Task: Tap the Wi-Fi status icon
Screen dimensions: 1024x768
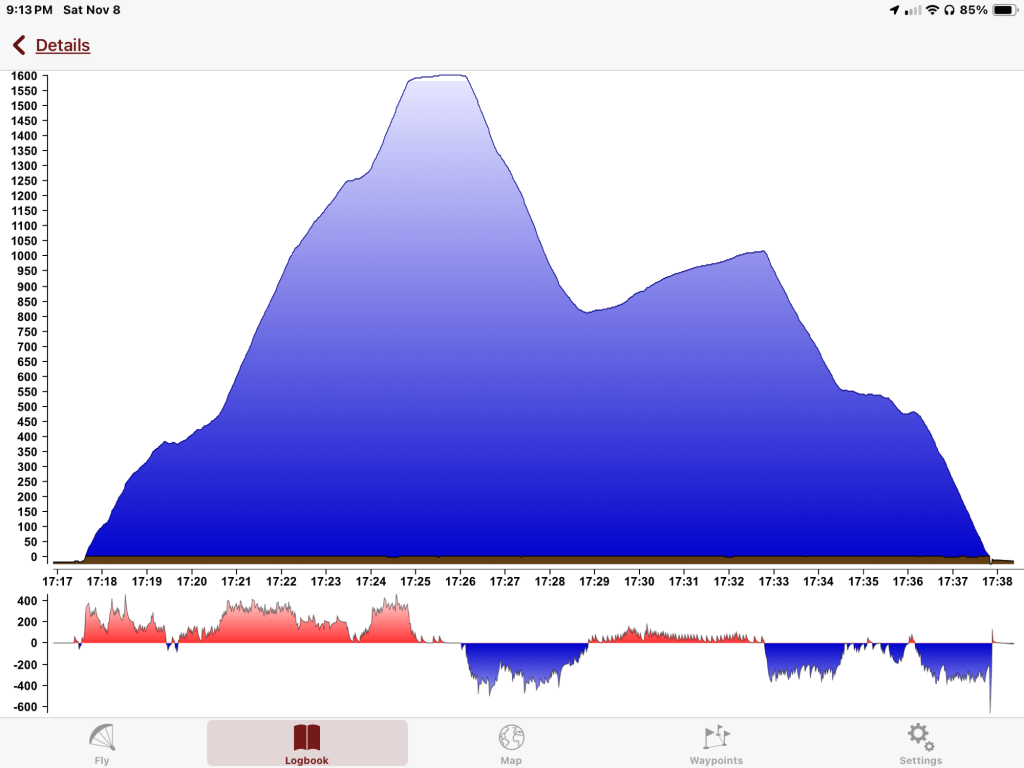Action: [932, 10]
